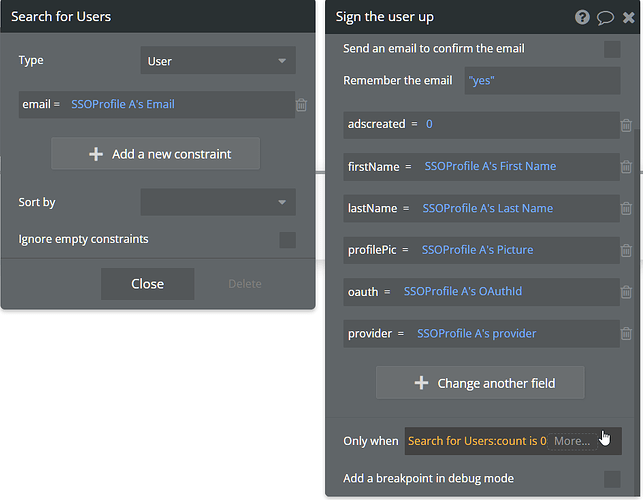The width and height of the screenshot is (643, 500).
Task: Close the Sign the user up panel
Action: coord(628,17)
